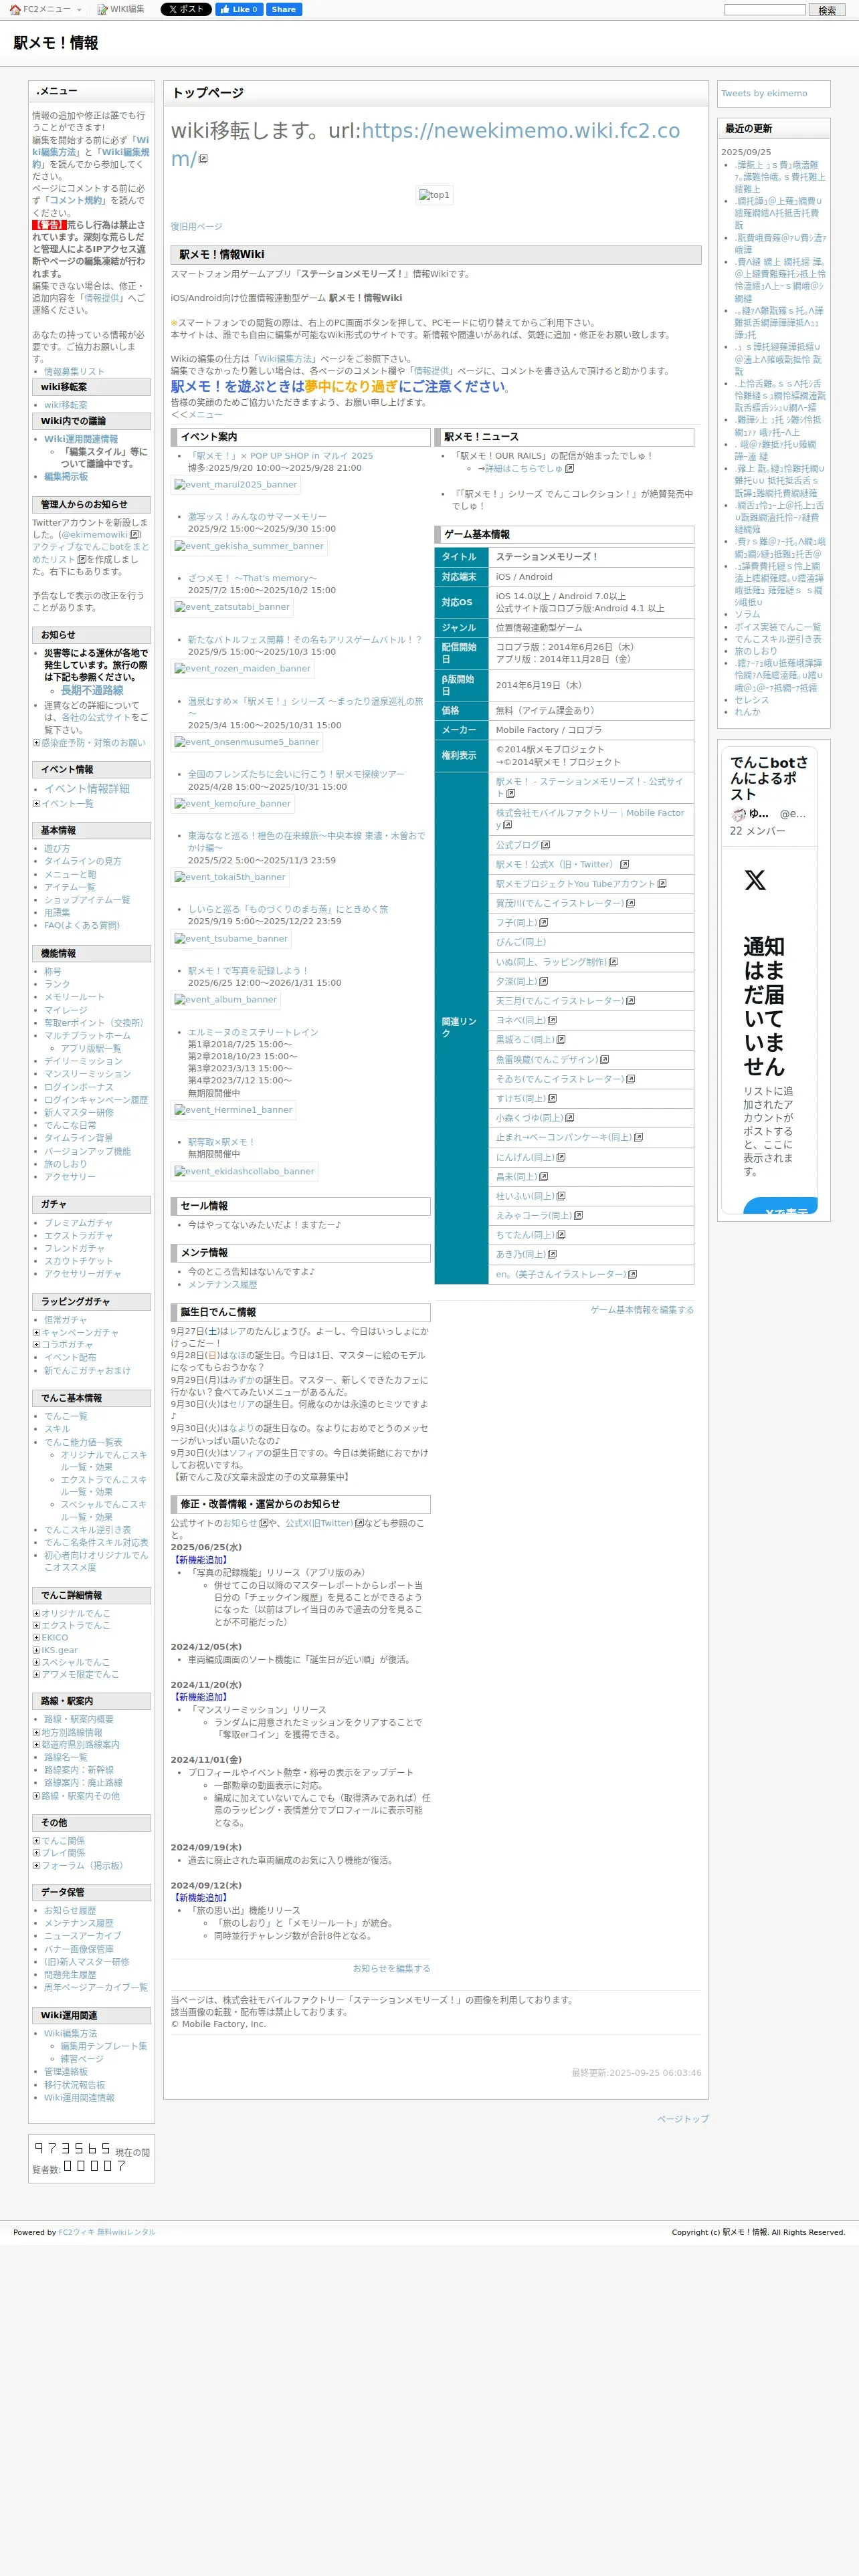Click external-link icon beside 魚雷映蔵(でんこデザイン)
The height and width of the screenshot is (2576, 859).
point(605,1060)
